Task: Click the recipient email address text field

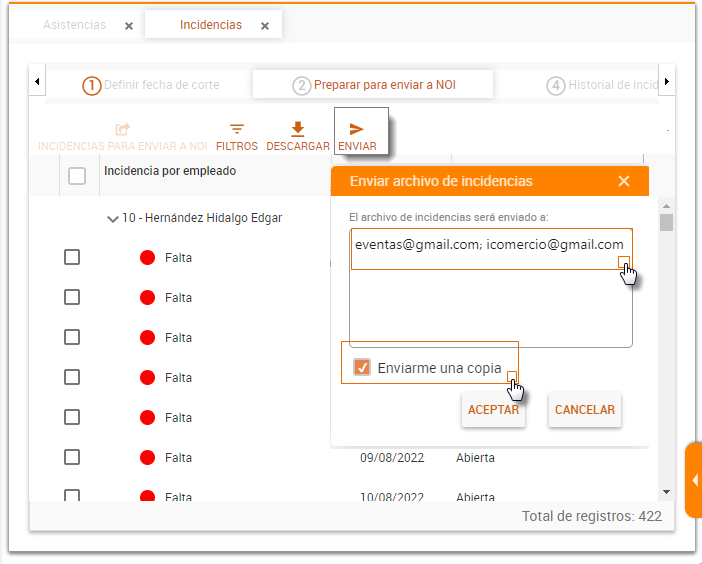Action: tap(490, 290)
